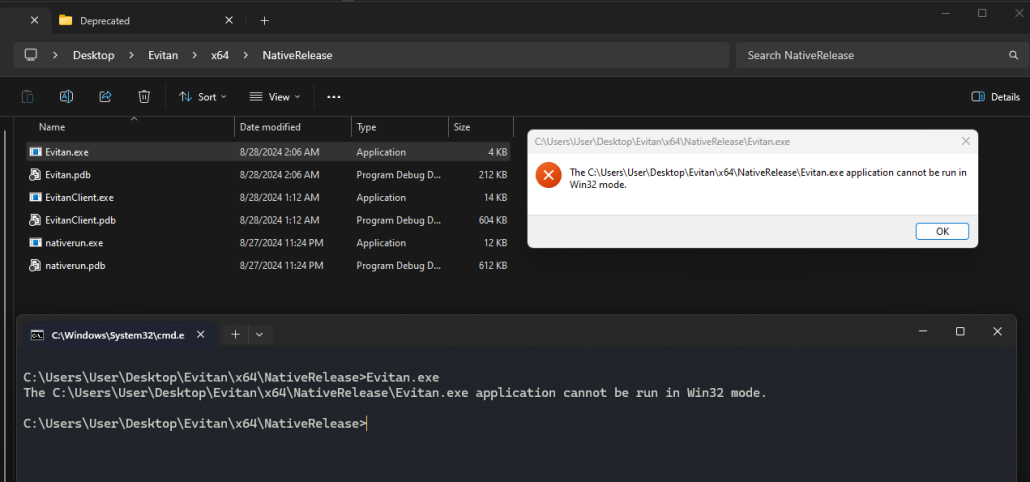This screenshot has width=1030, height=482.
Task: Close the Evitan.exe error dialog
Action: click(966, 141)
